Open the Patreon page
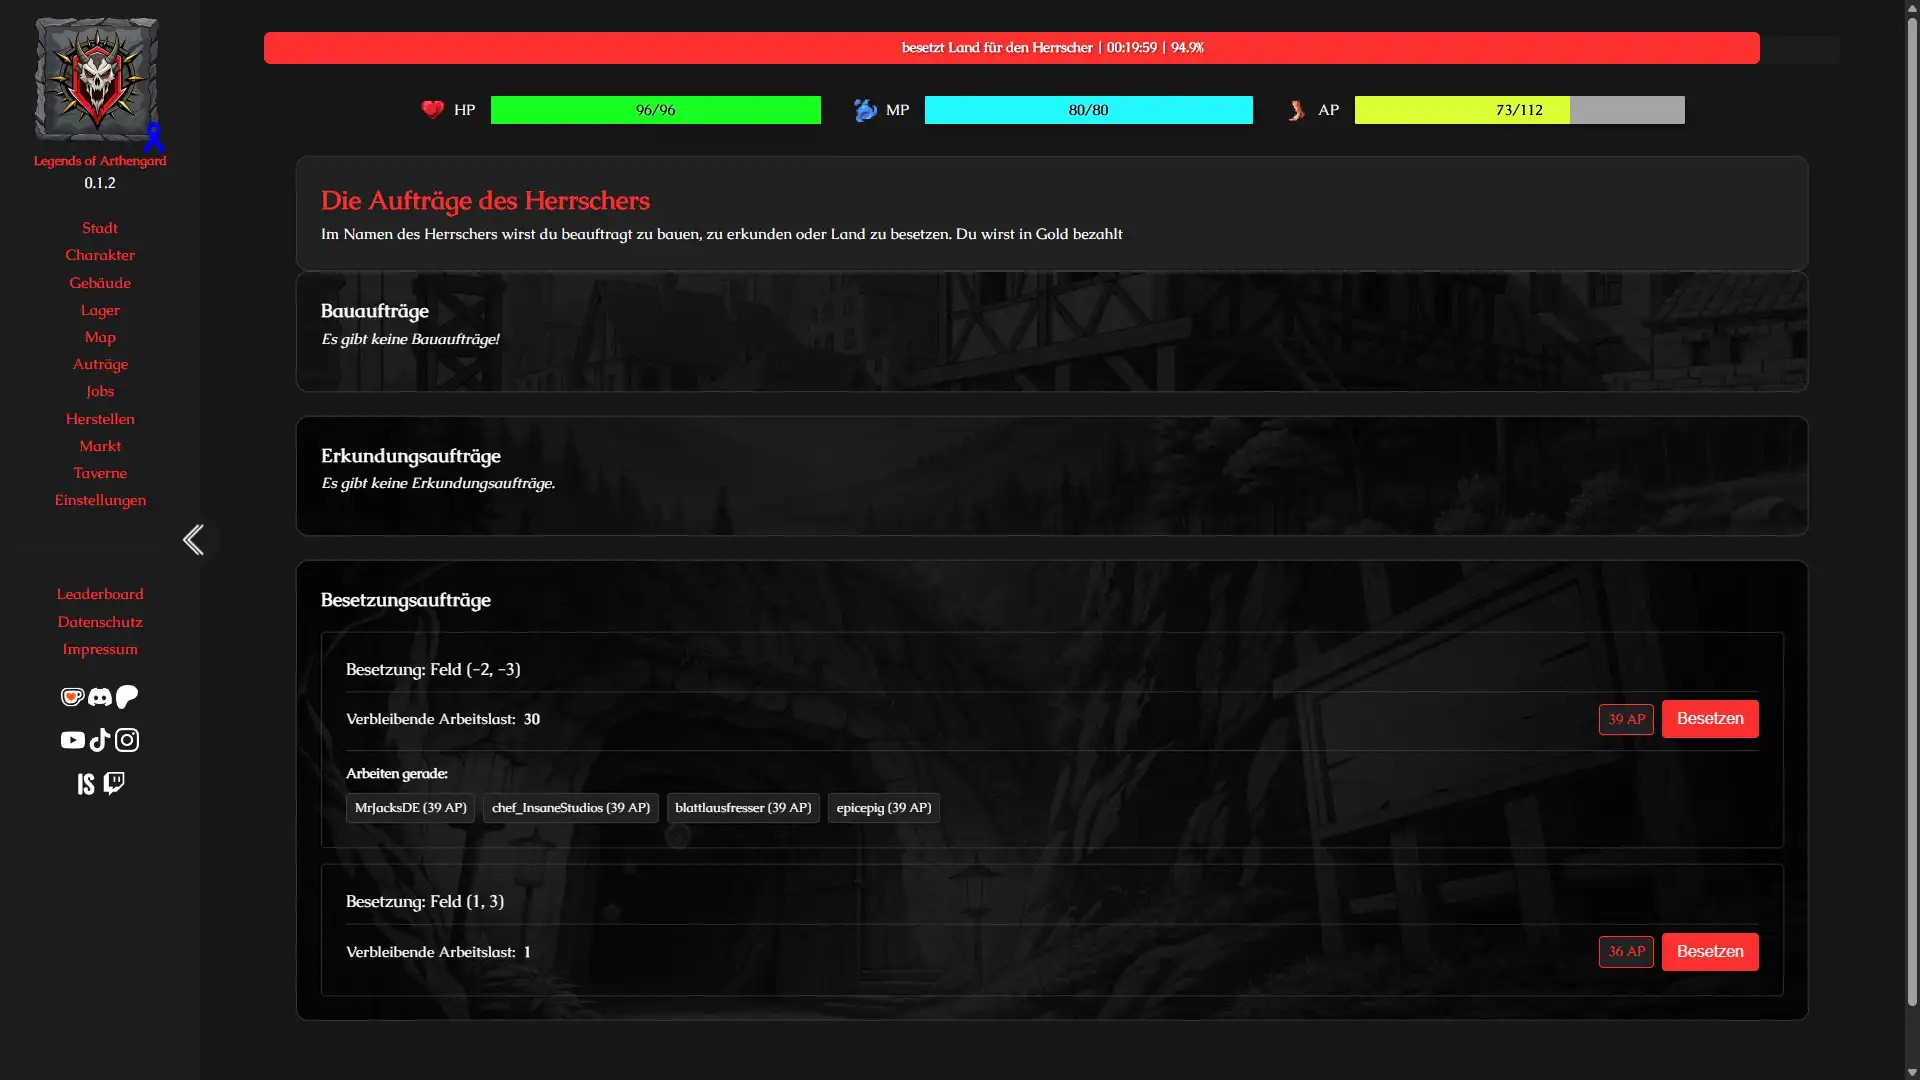The width and height of the screenshot is (1920, 1080). (x=126, y=697)
